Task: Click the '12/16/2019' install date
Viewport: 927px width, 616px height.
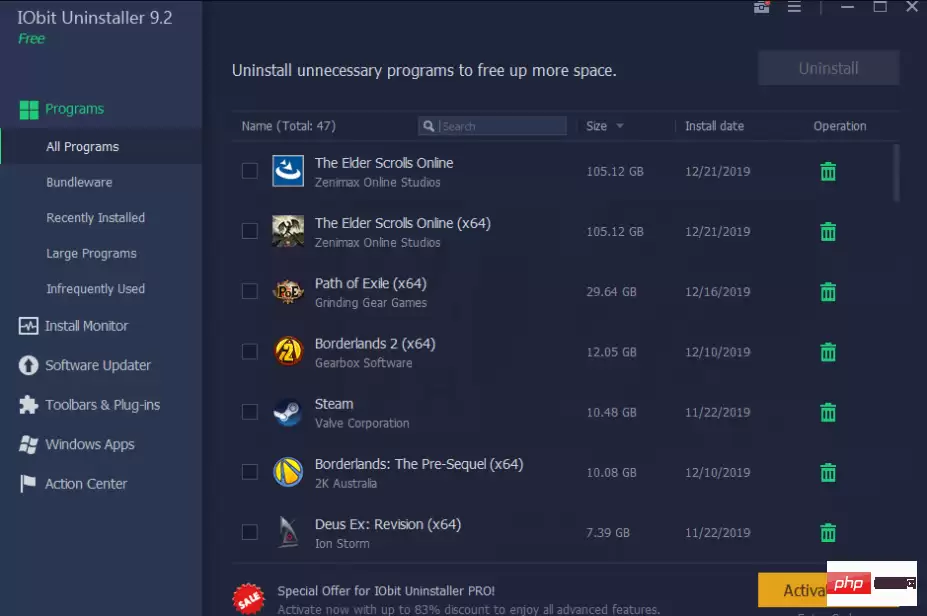Action: pyautogui.click(x=717, y=292)
